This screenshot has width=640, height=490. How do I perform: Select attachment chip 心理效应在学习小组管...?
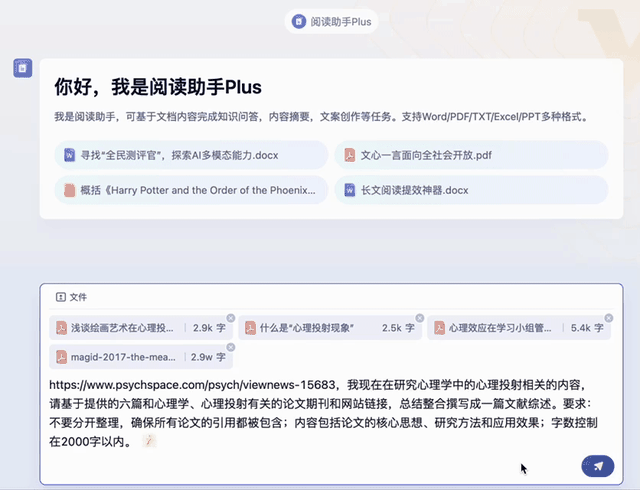point(519,328)
